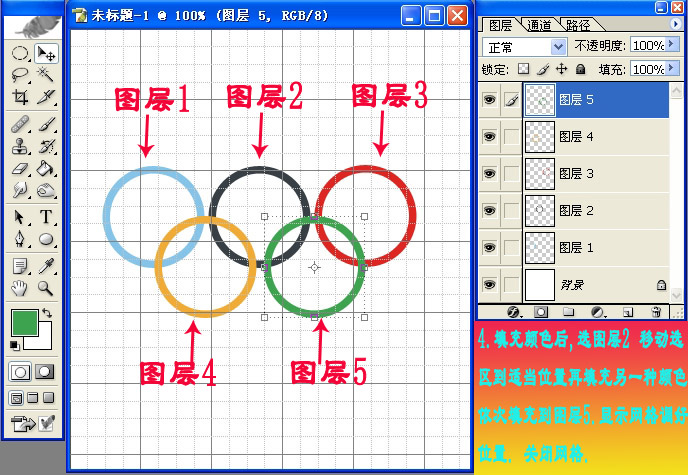Select the Healing Brush tool

20,125
